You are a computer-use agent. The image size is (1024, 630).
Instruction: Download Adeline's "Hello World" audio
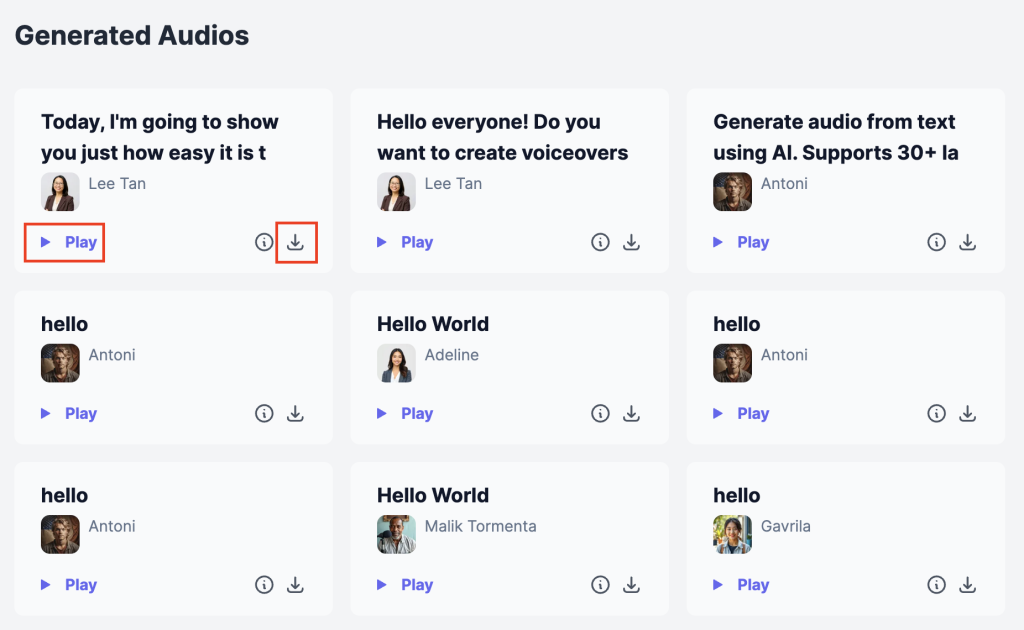[631, 413]
